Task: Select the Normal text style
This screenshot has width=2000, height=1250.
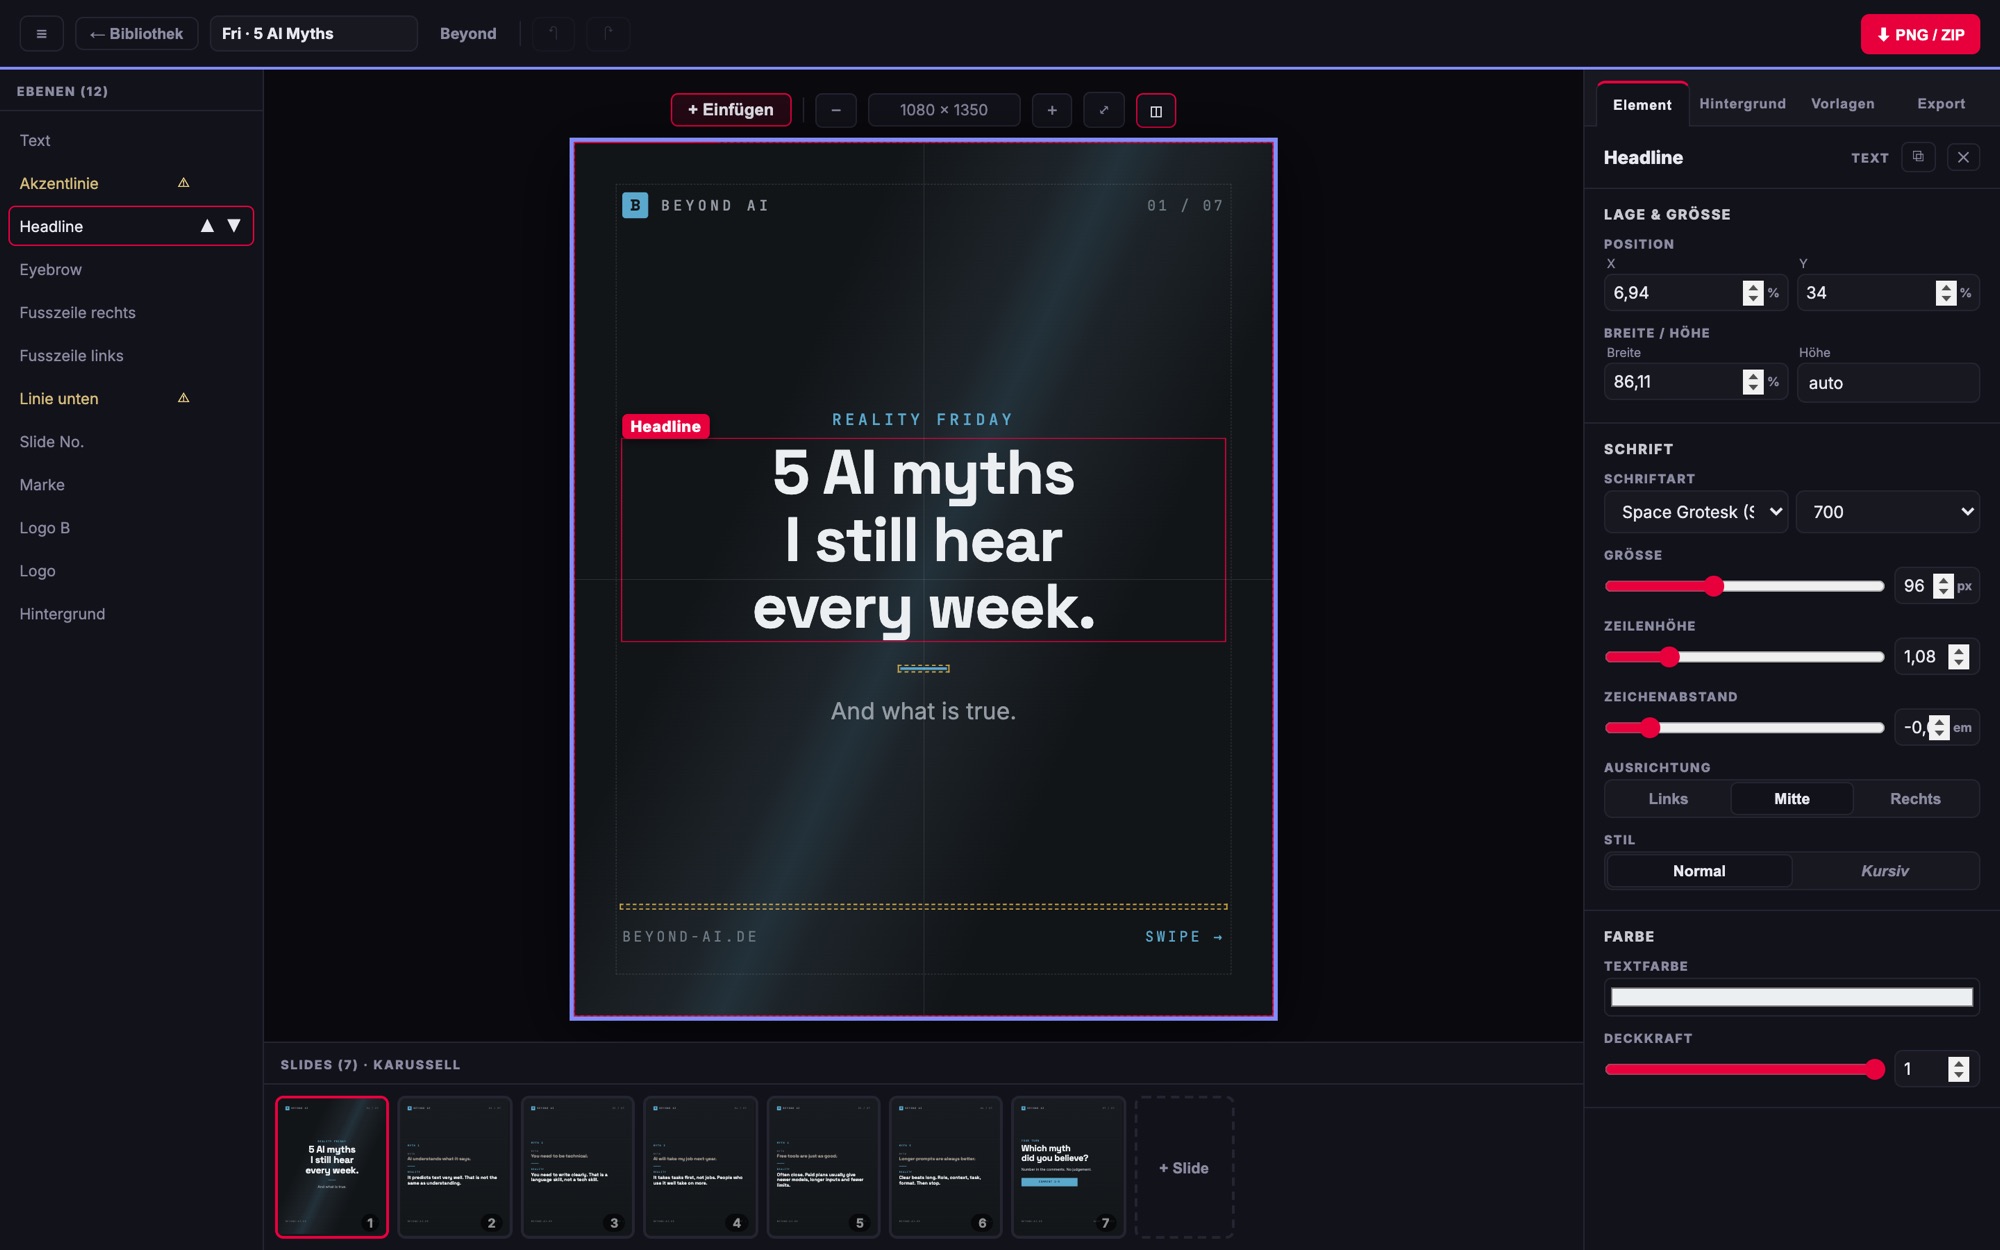Action: coord(1699,871)
